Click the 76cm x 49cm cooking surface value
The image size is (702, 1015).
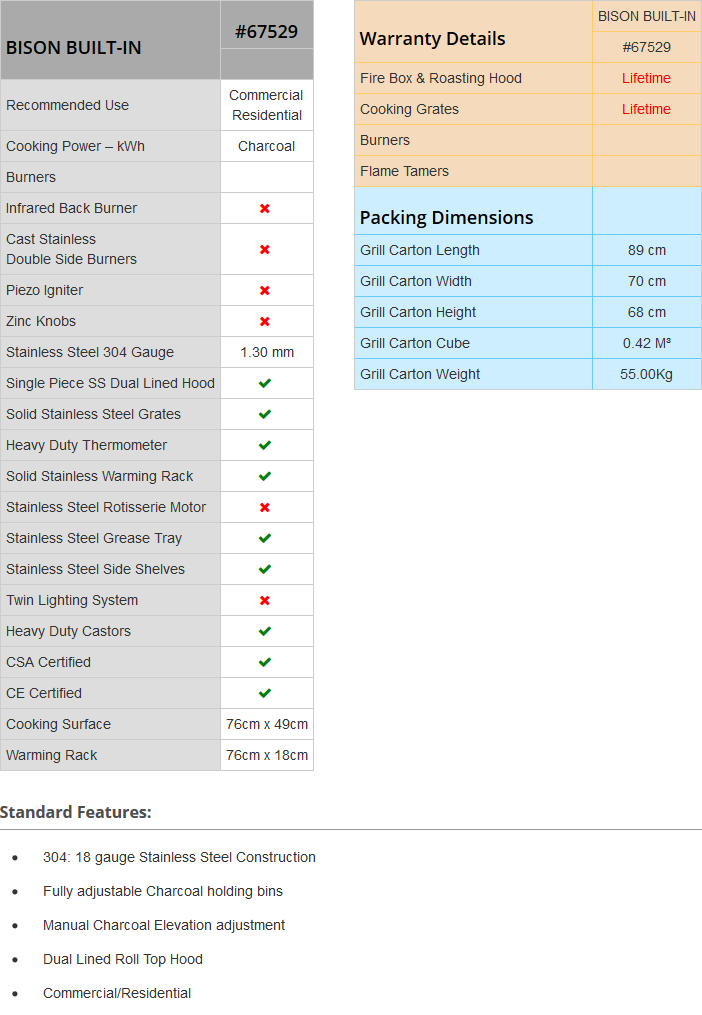267,724
